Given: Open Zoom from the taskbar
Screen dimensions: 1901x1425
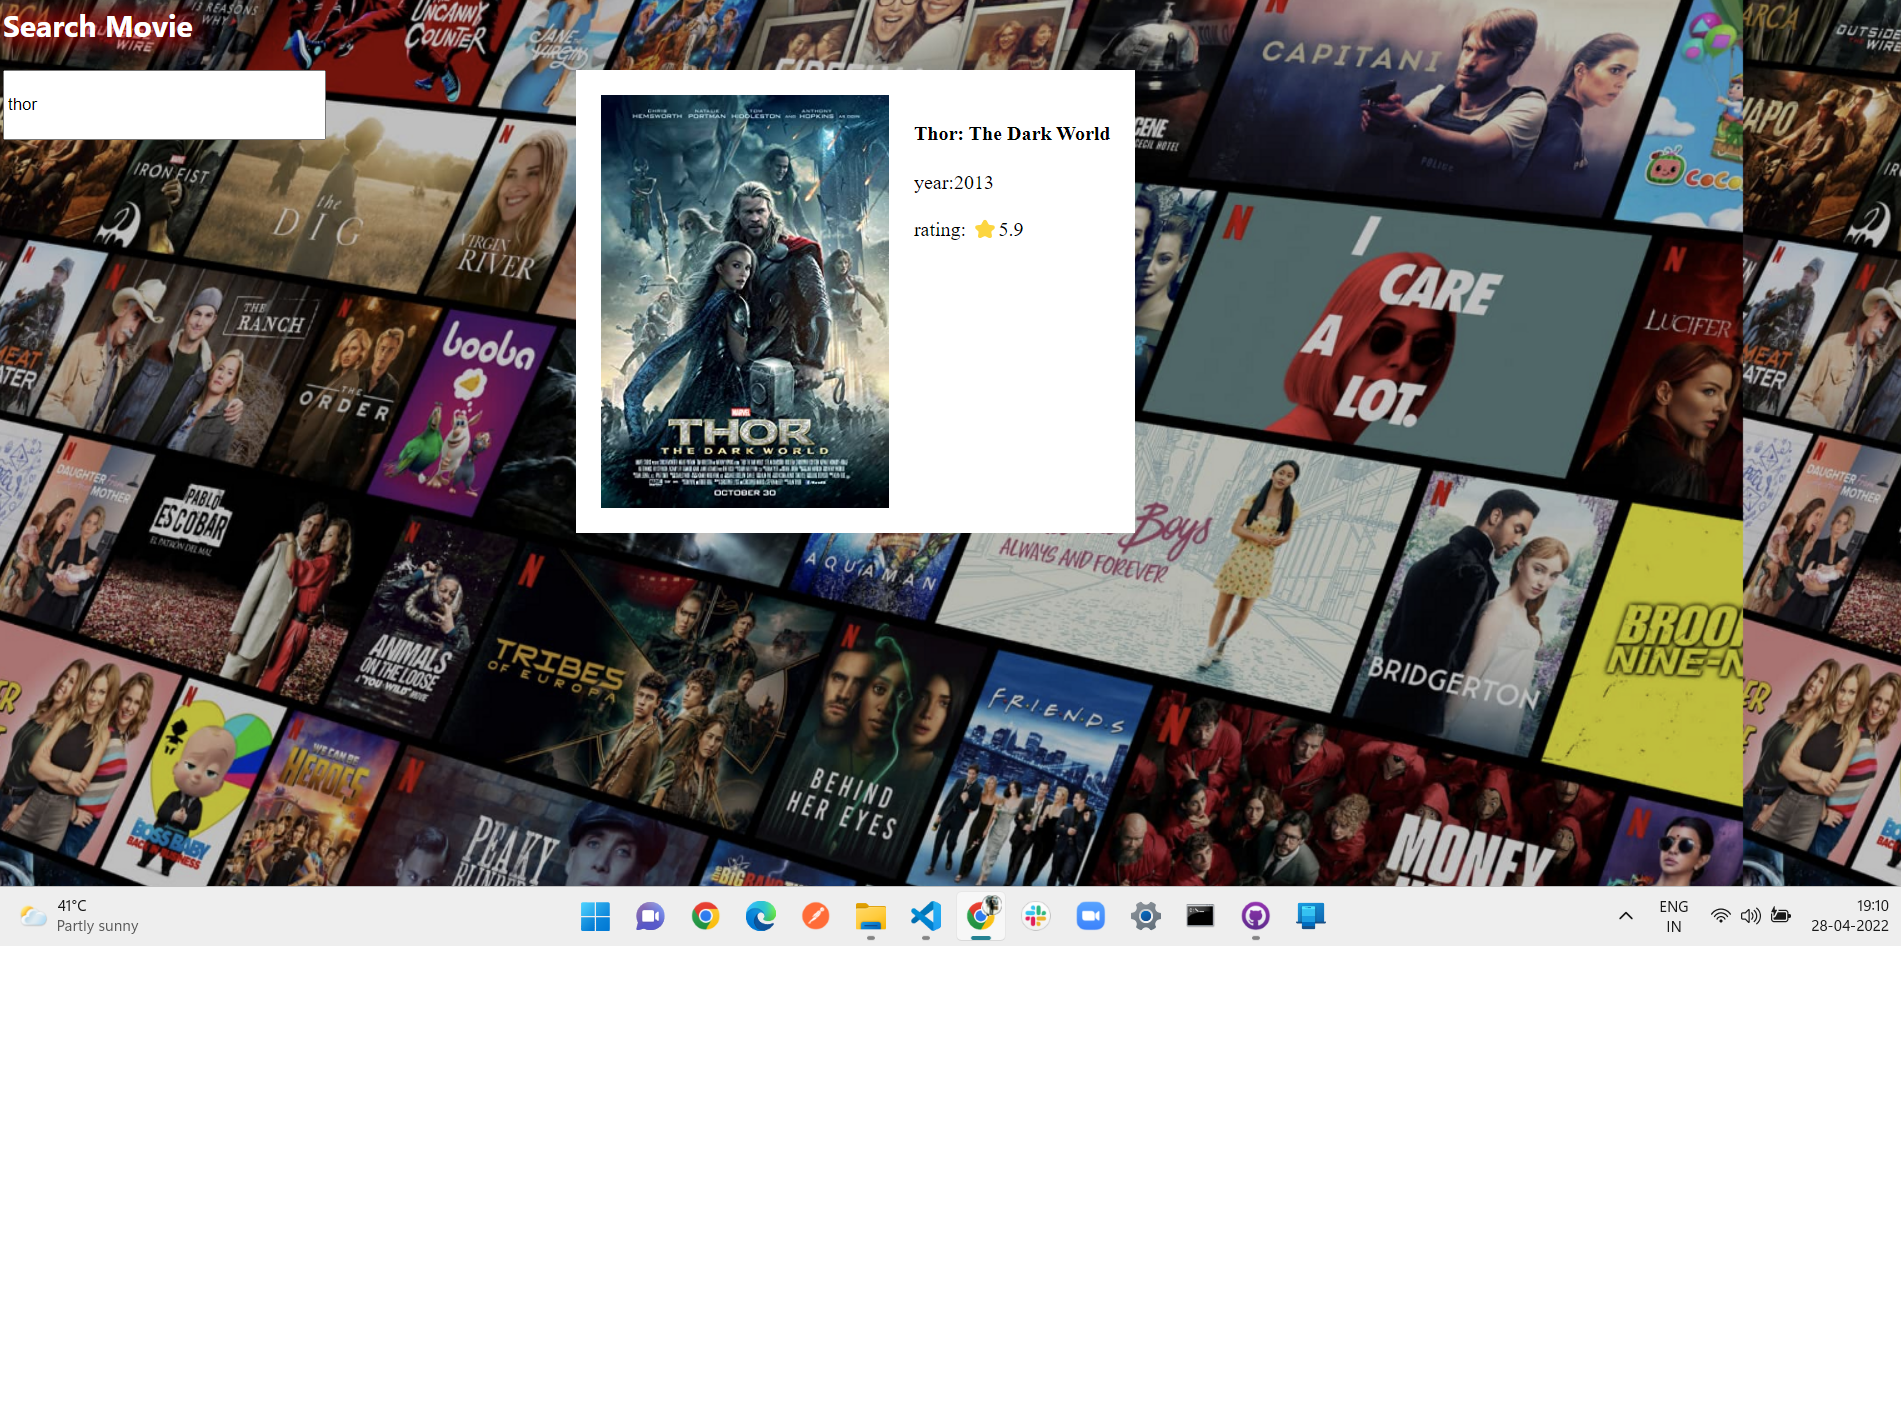Looking at the screenshot, I should click(x=1090, y=916).
